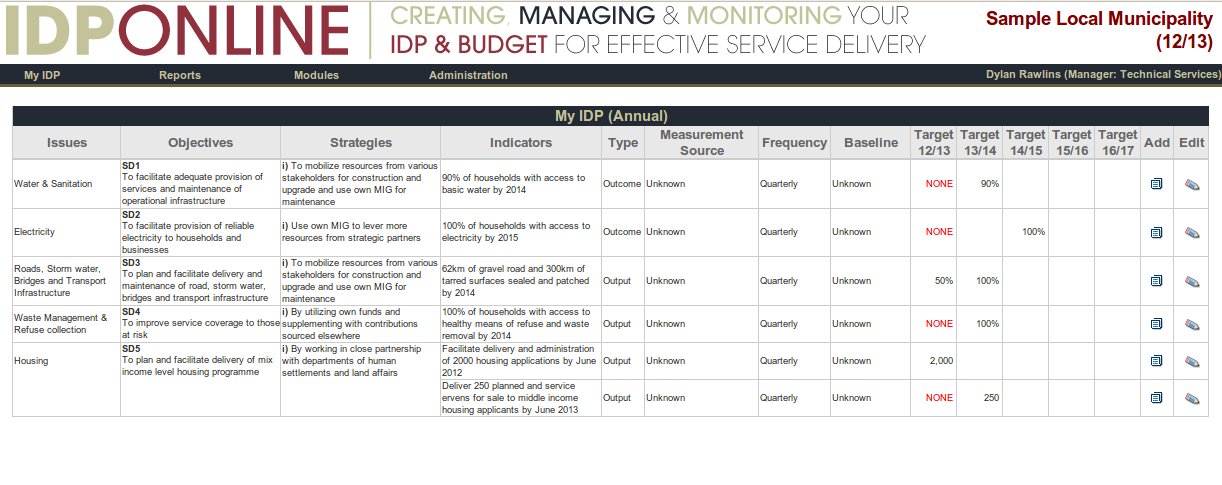
Task: Click the Target 15/16 column header
Action: pos(1071,143)
